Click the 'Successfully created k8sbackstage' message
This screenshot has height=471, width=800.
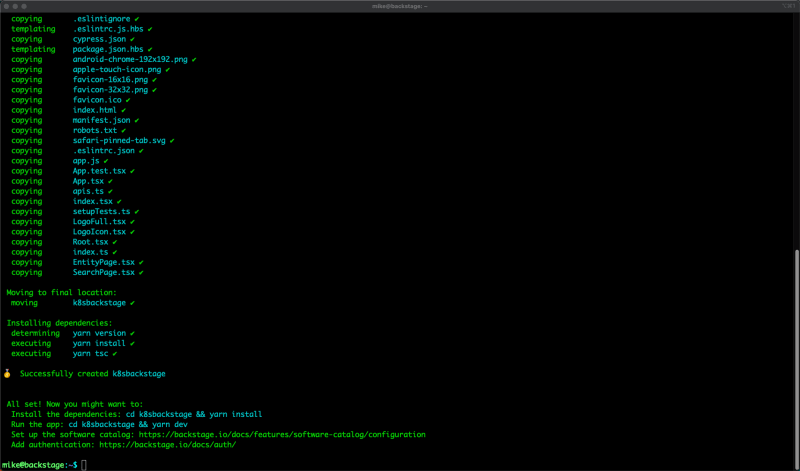coord(93,374)
